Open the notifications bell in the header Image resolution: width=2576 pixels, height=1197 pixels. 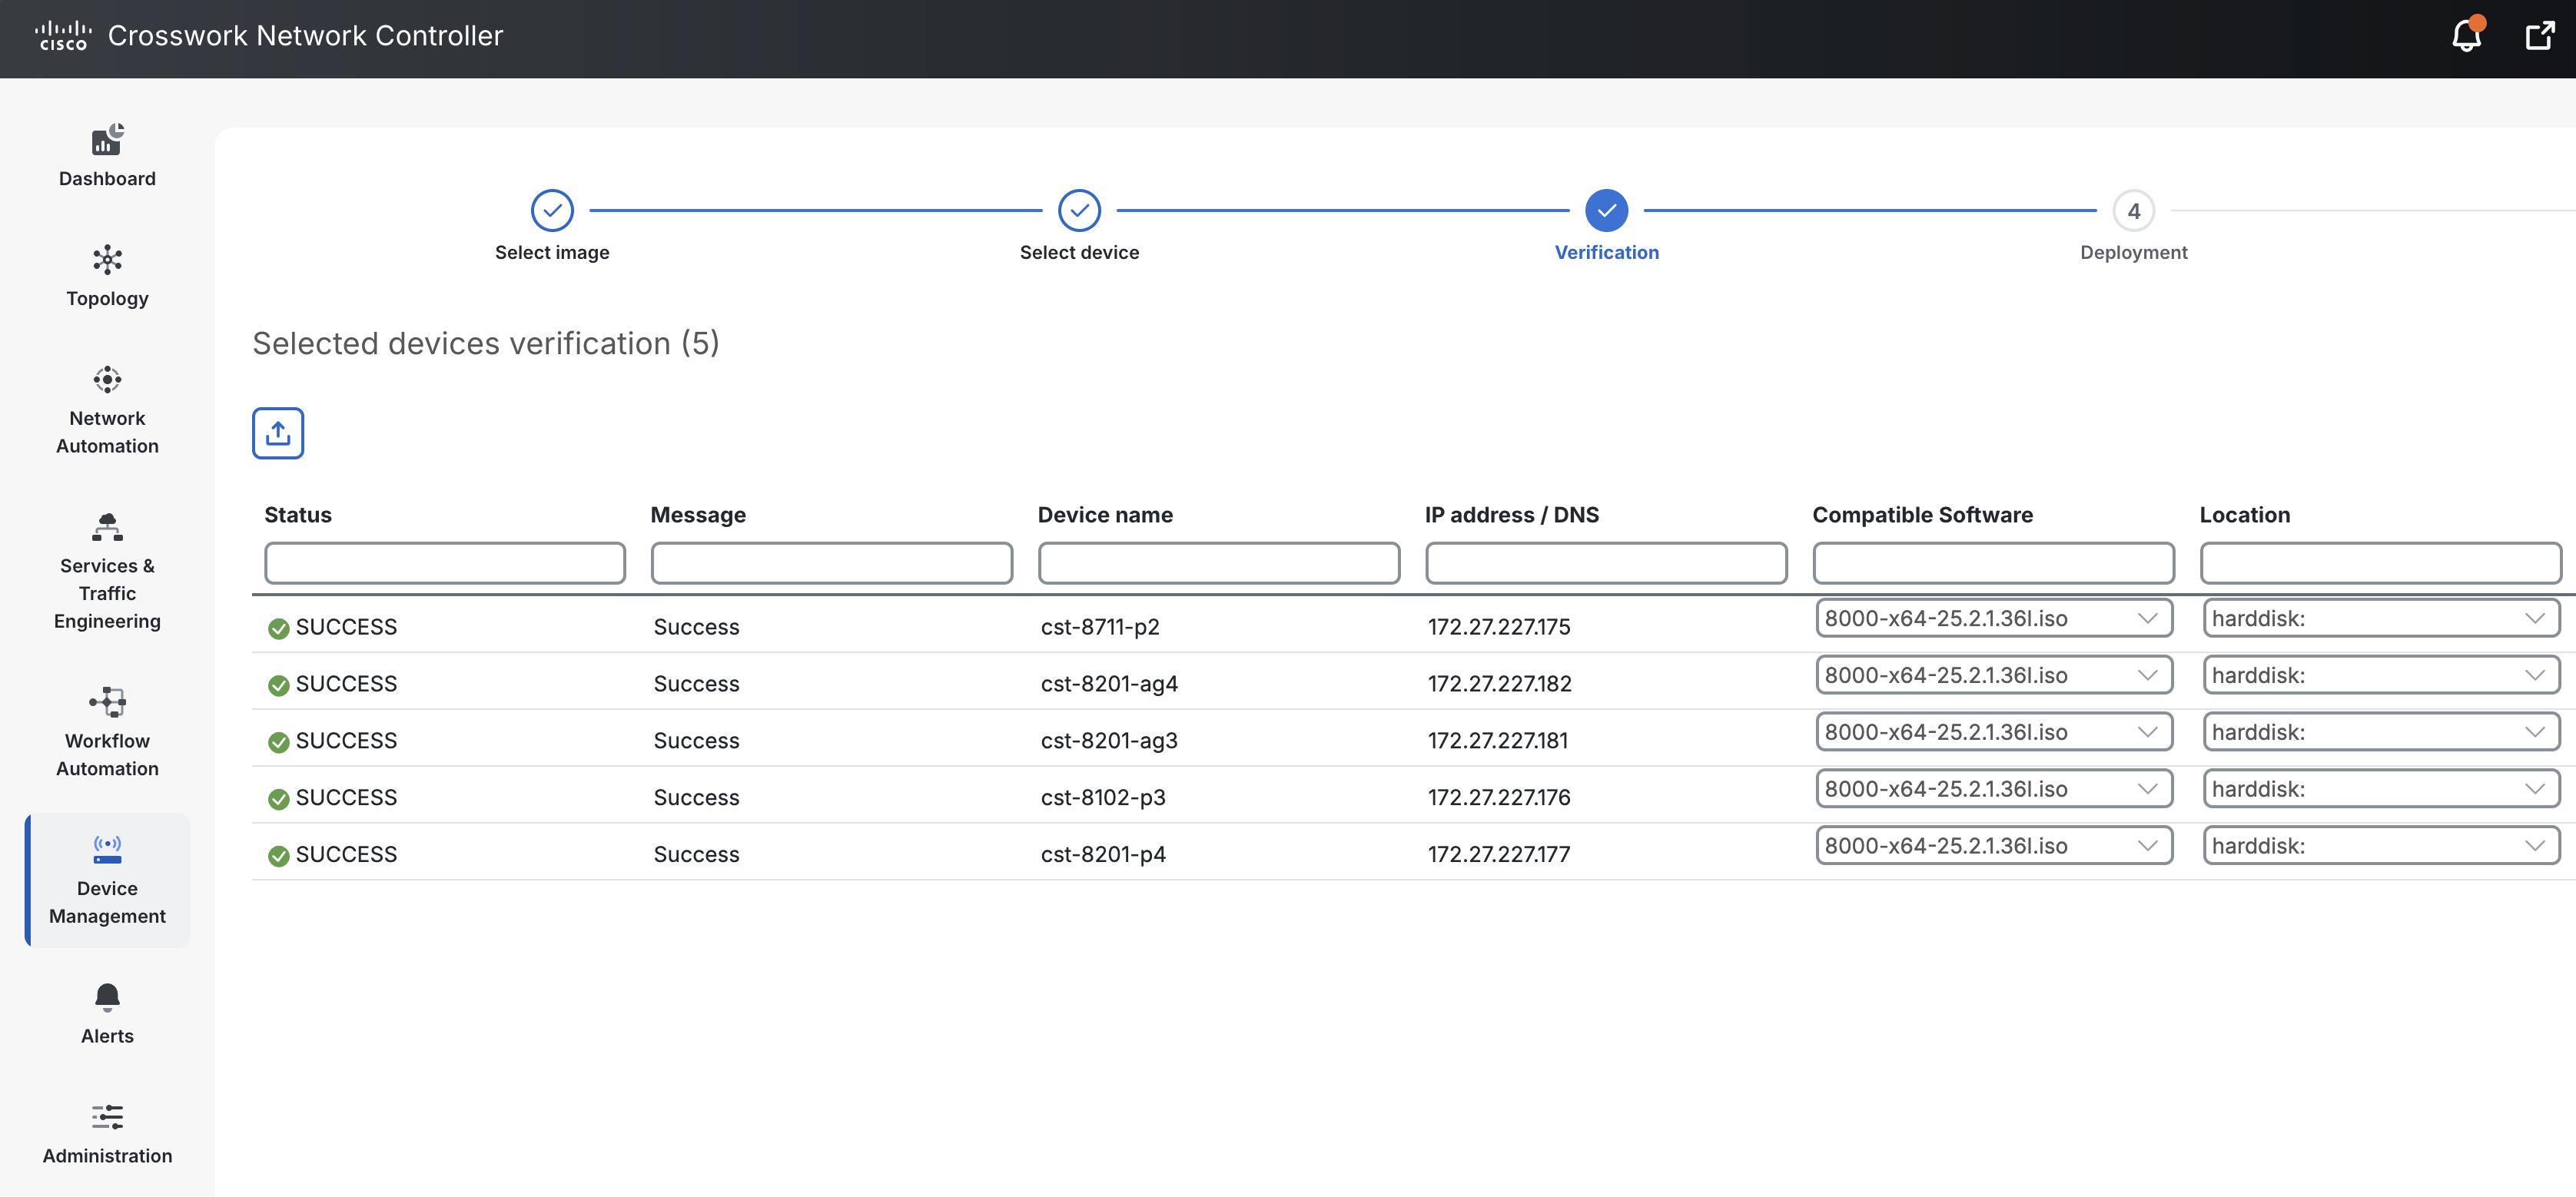[x=2466, y=37]
